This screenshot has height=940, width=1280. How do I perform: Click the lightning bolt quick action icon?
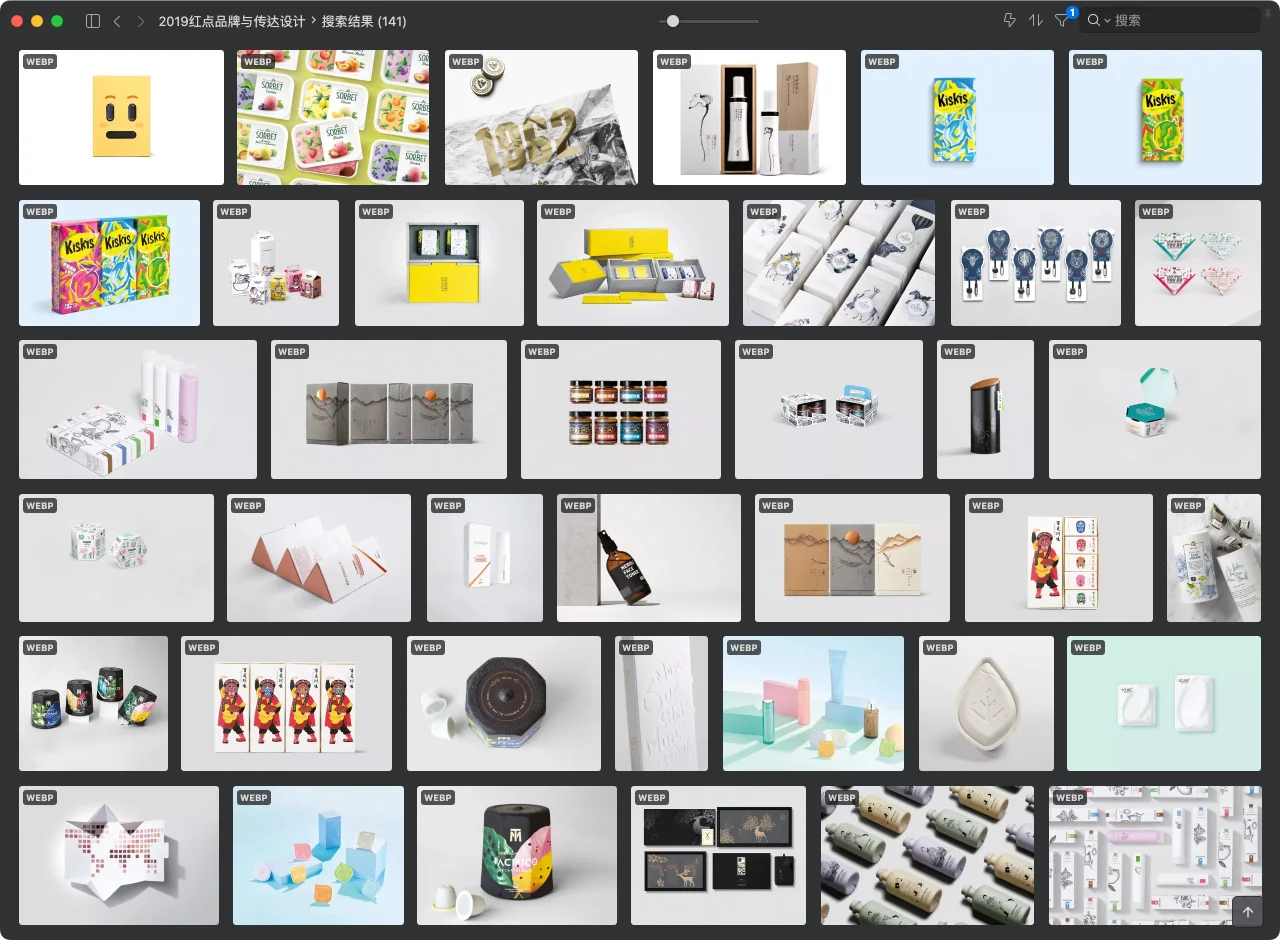point(1009,21)
